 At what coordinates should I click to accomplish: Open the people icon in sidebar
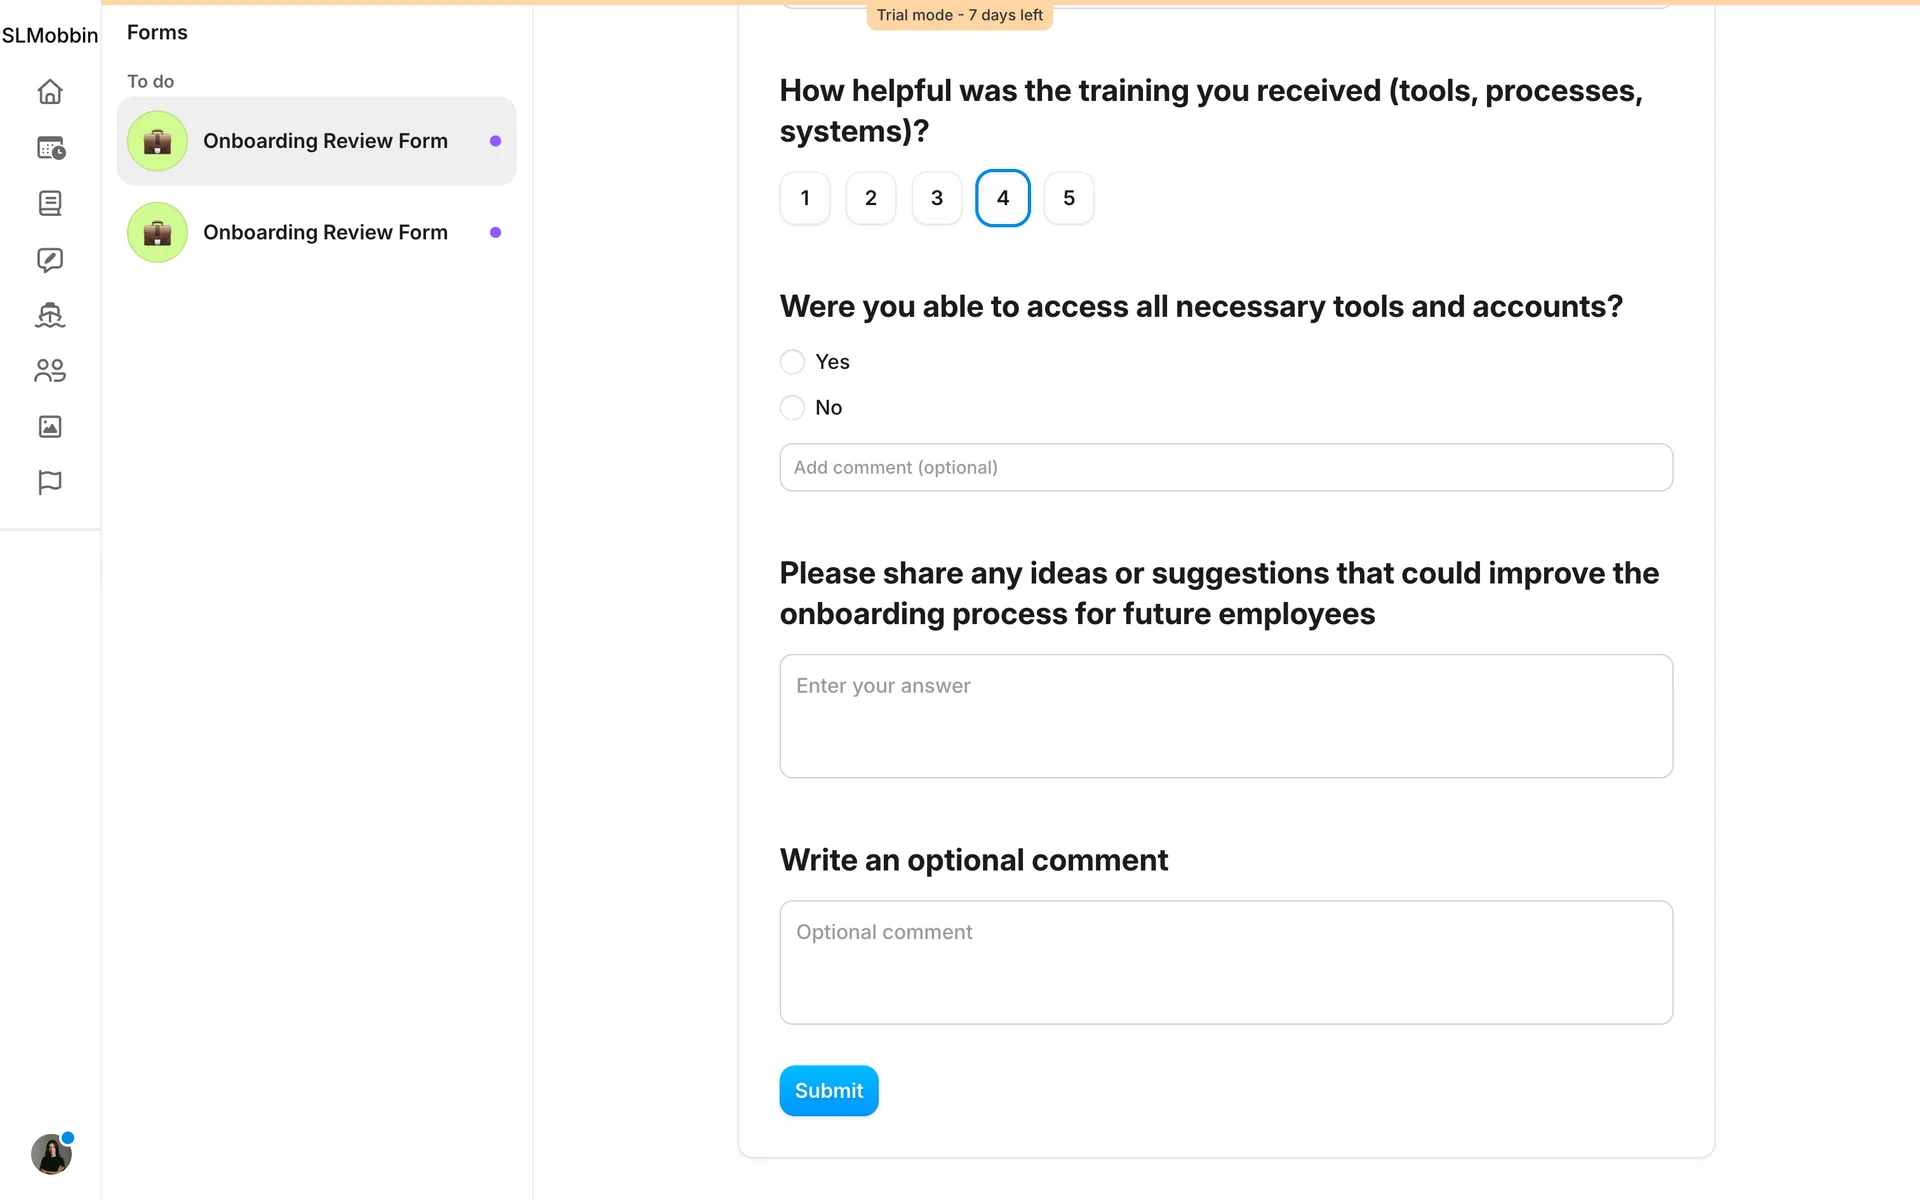(x=50, y=371)
